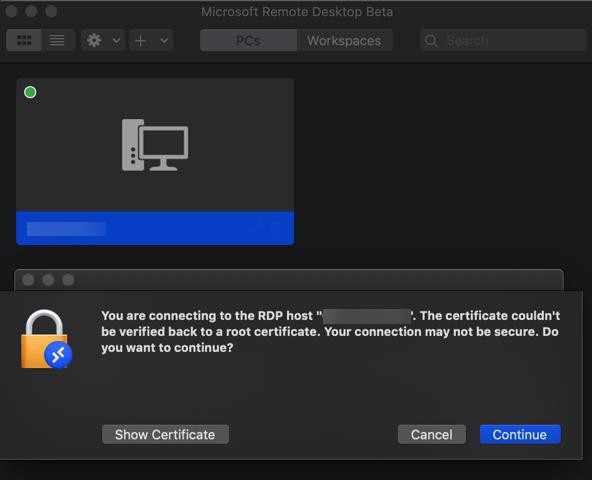Click Show Certificate button
Image resolution: width=592 pixels, height=480 pixels.
165,434
